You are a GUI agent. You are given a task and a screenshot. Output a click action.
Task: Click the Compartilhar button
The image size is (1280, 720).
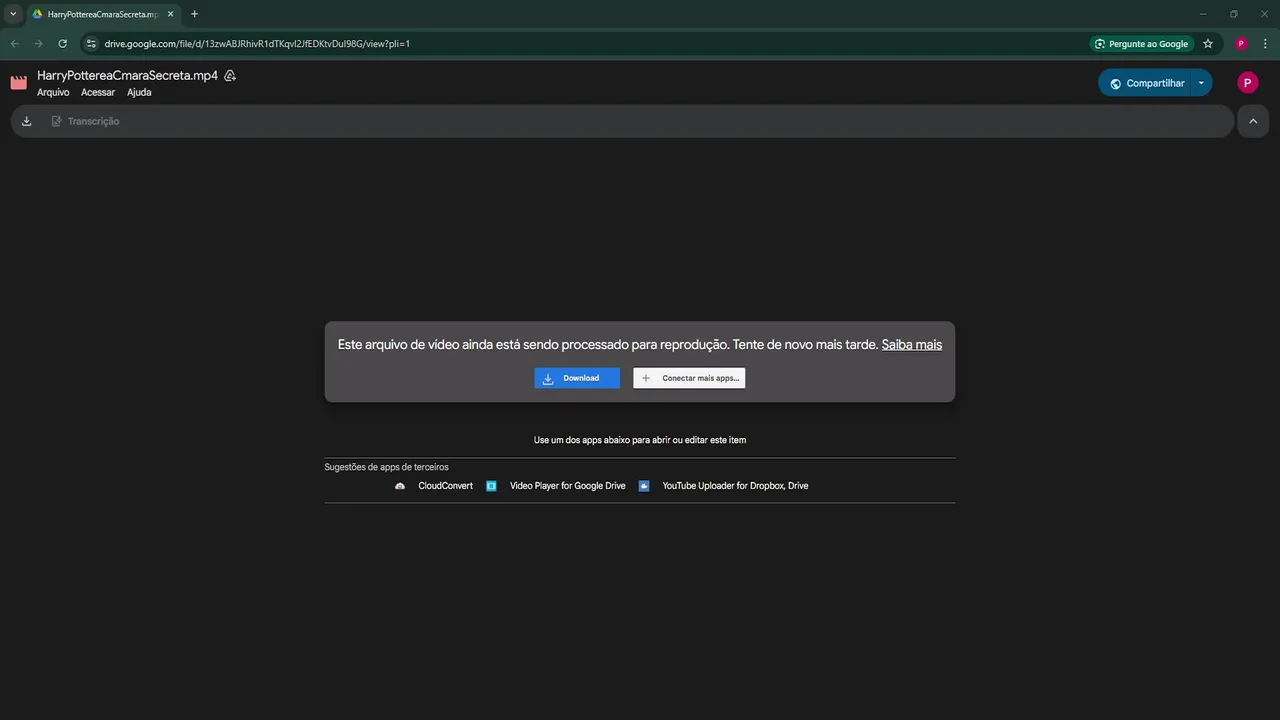pos(1146,83)
